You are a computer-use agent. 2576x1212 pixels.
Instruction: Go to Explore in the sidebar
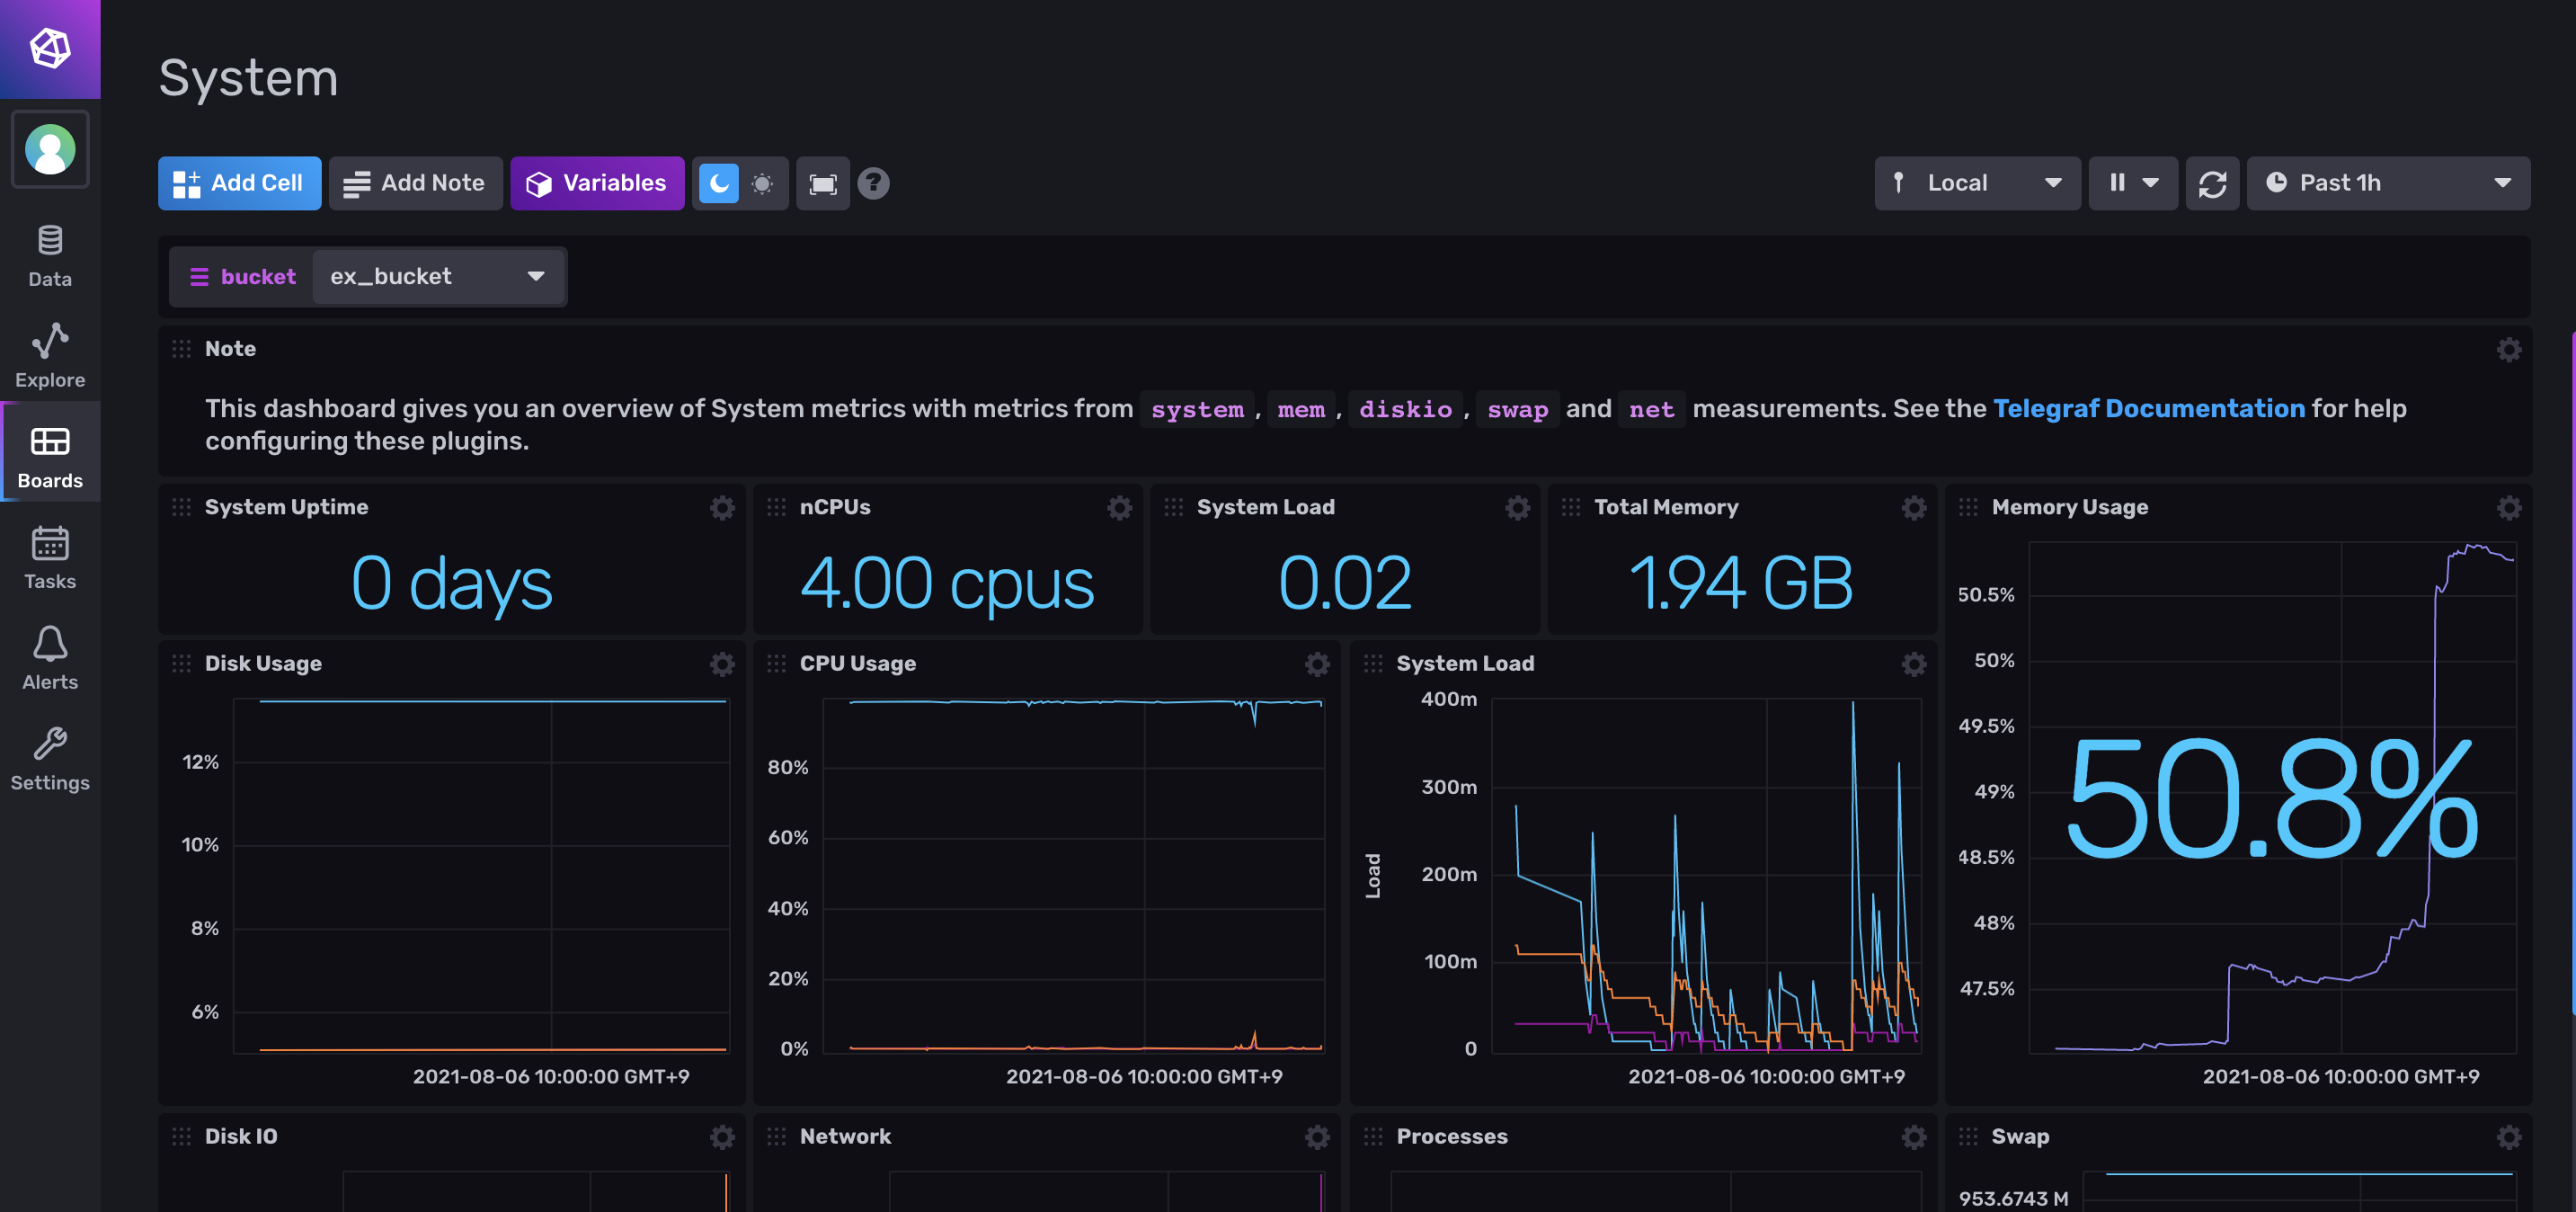[50, 355]
